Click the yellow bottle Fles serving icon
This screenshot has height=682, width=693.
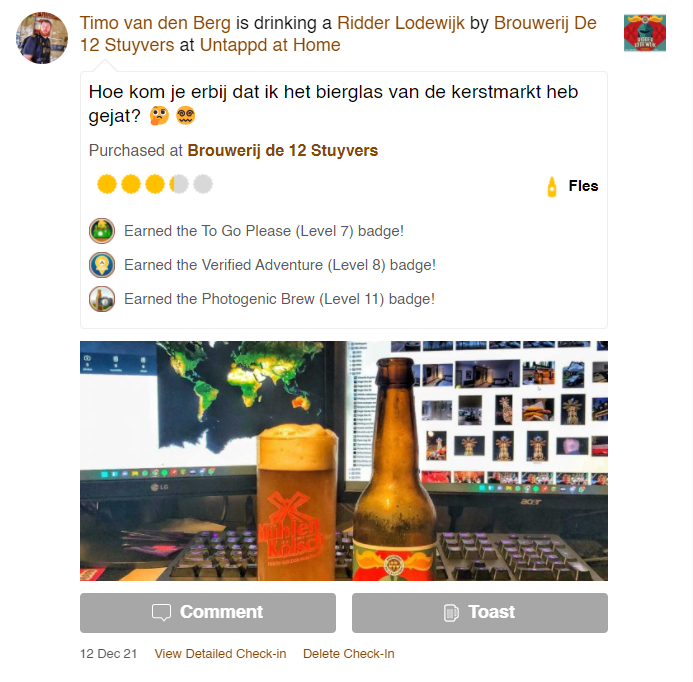coord(552,187)
